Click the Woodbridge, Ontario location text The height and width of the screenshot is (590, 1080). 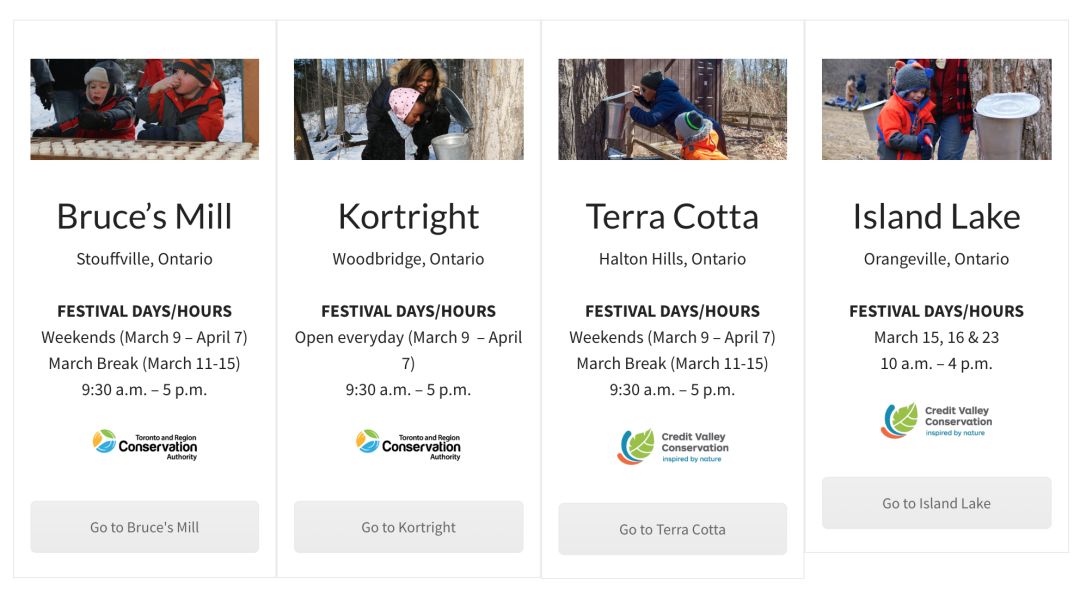tap(408, 259)
